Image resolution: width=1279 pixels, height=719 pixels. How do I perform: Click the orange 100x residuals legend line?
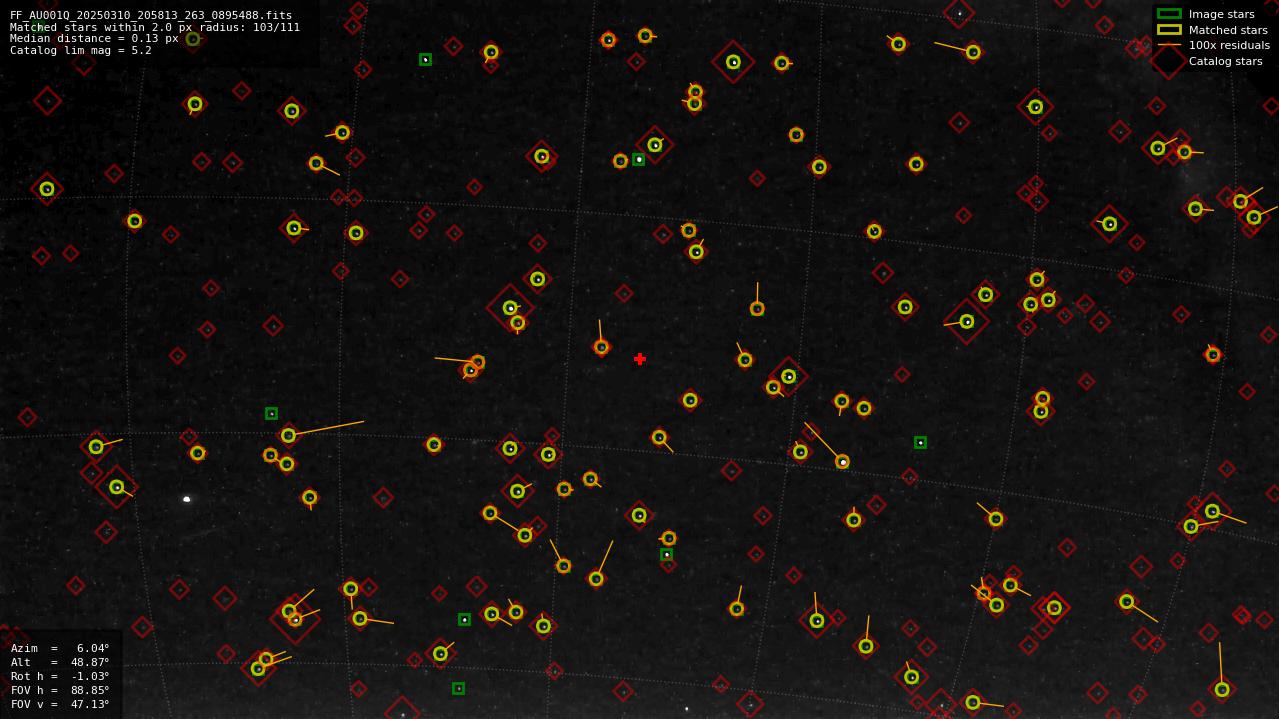pos(1169,45)
